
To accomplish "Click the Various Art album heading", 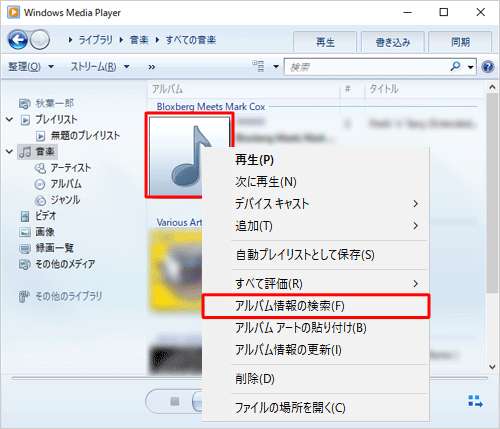I will (179, 222).
